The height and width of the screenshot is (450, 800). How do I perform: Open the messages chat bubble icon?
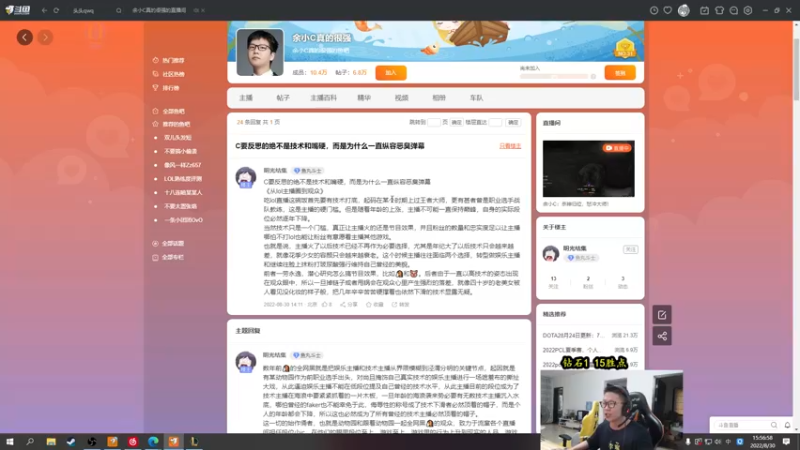click(x=734, y=10)
